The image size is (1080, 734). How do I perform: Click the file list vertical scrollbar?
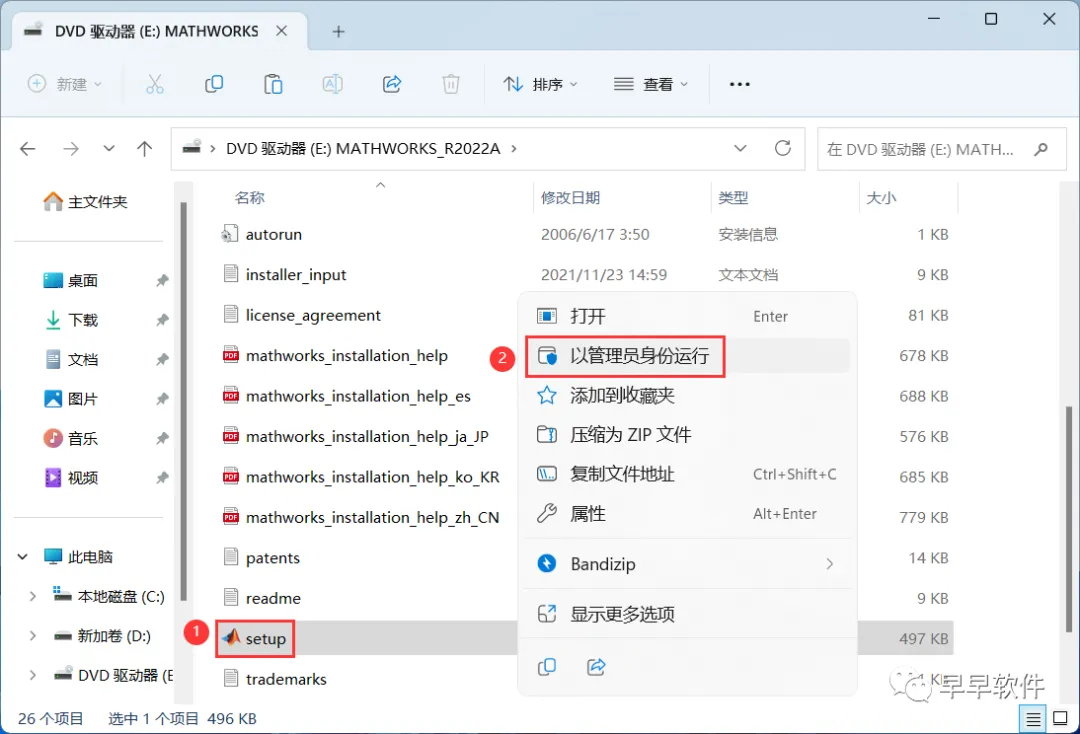(1068, 519)
